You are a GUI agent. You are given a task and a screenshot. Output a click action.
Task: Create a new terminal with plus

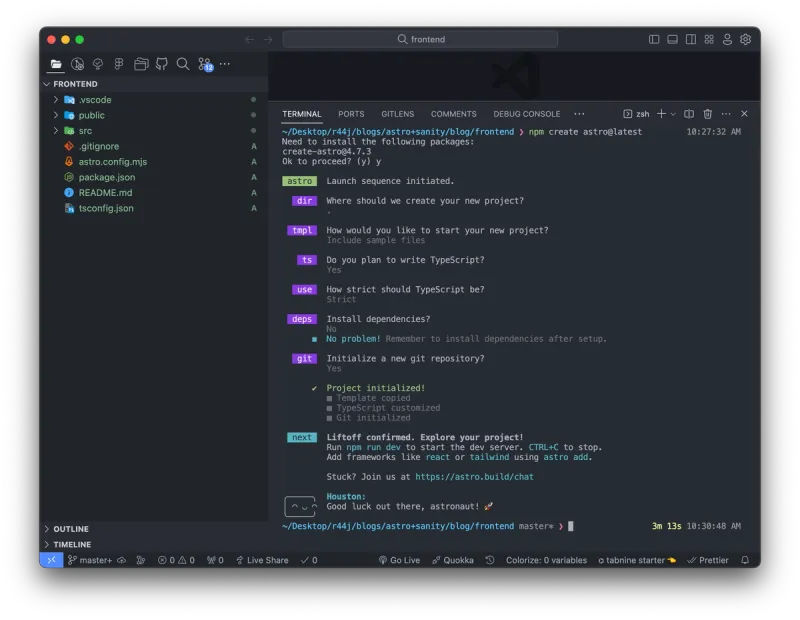pos(661,114)
